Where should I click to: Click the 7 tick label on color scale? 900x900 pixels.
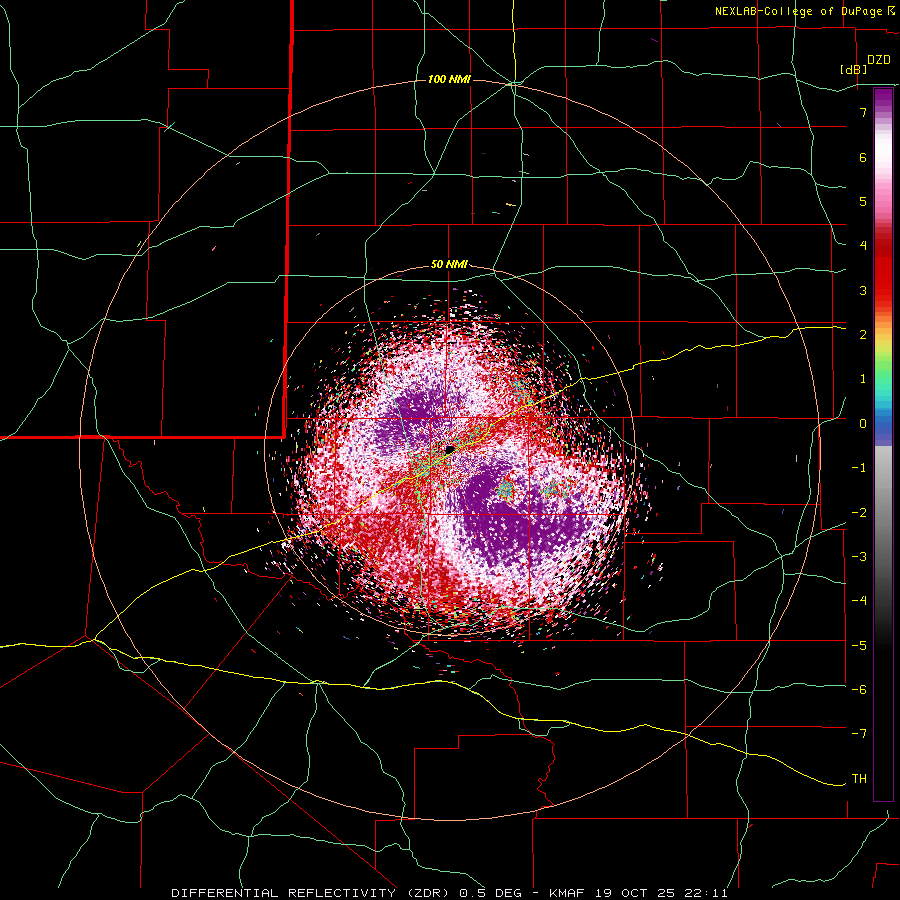863,112
